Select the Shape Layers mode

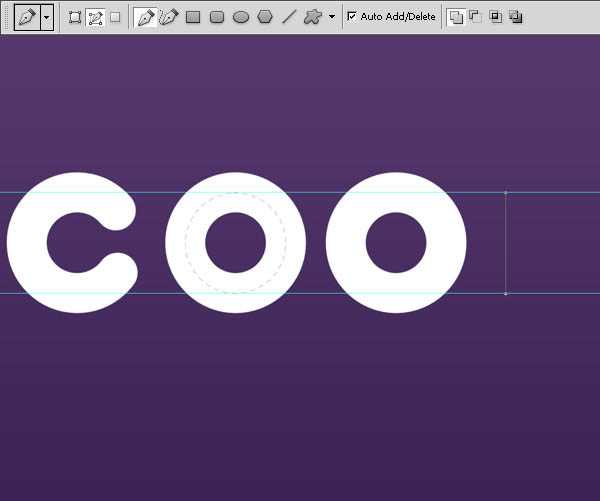pos(75,17)
